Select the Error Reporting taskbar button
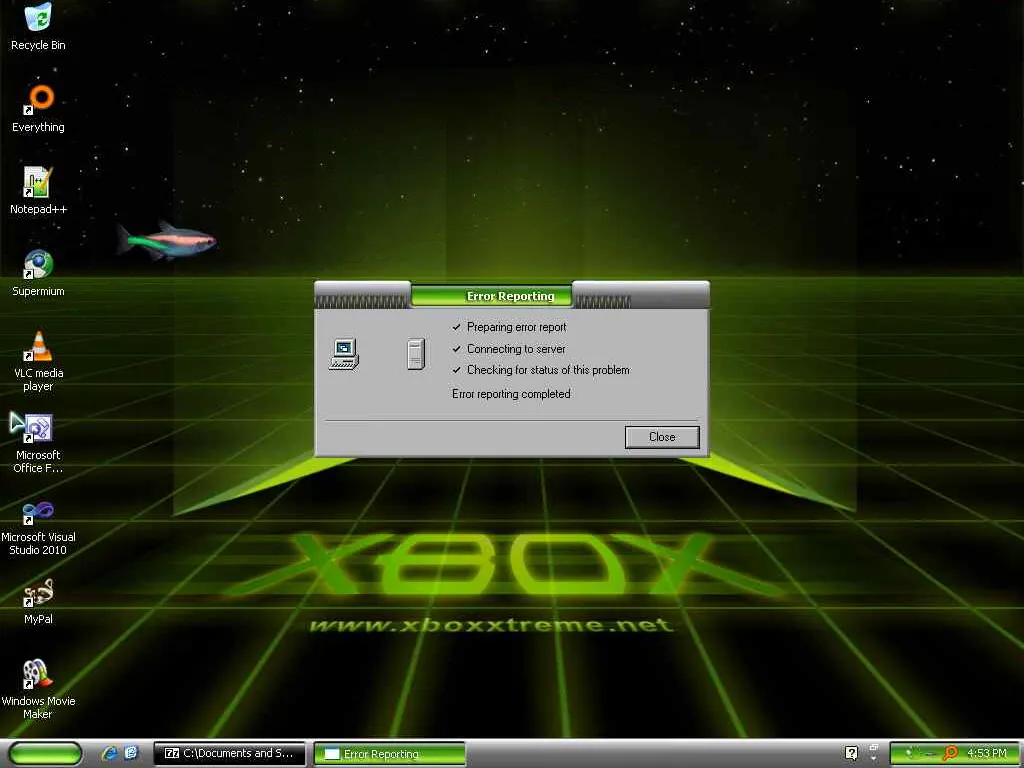Image resolution: width=1024 pixels, height=768 pixels. tap(390, 754)
